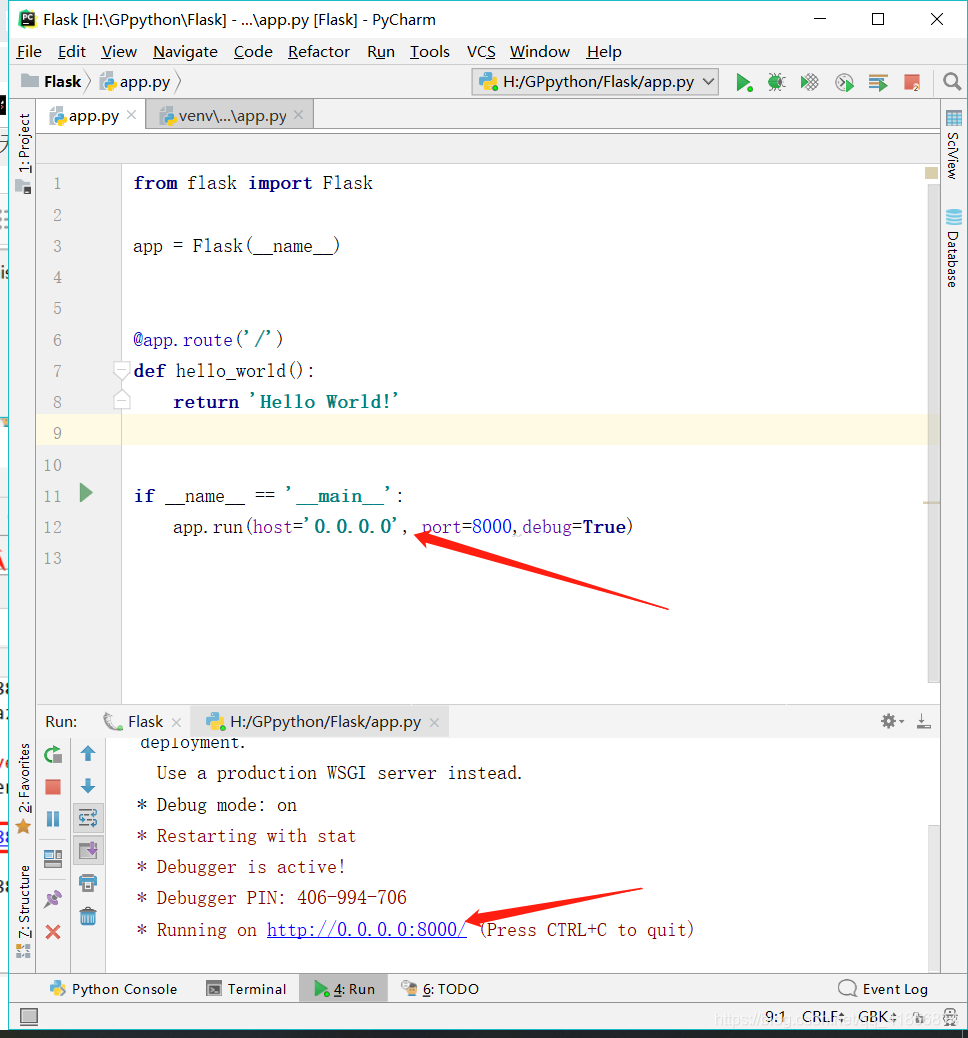Viewport: 968px width, 1038px height.
Task: Run app.py with the green Run button
Action: 744,82
